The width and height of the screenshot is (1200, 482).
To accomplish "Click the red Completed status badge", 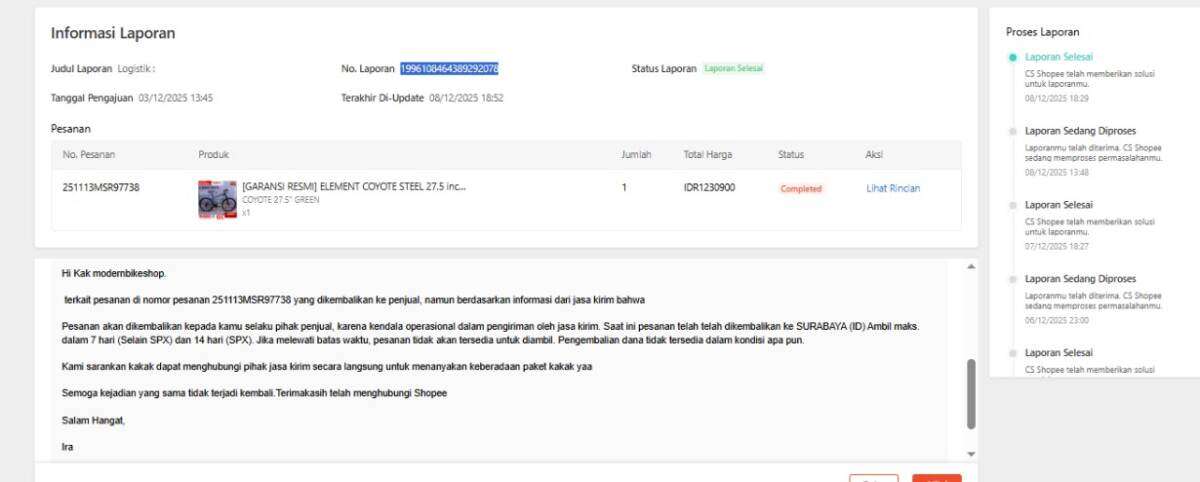I will [800, 189].
